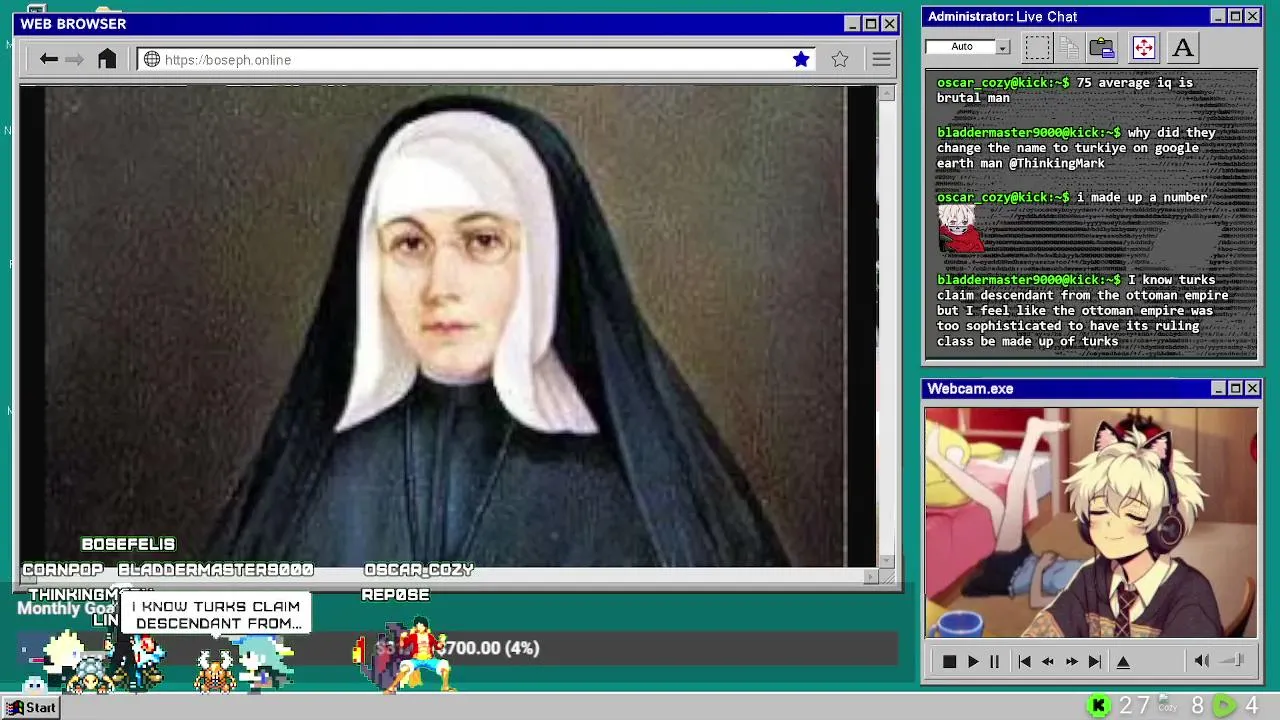Open the browser hamburger menu
Viewport: 1280px width, 720px height.
[881, 59]
